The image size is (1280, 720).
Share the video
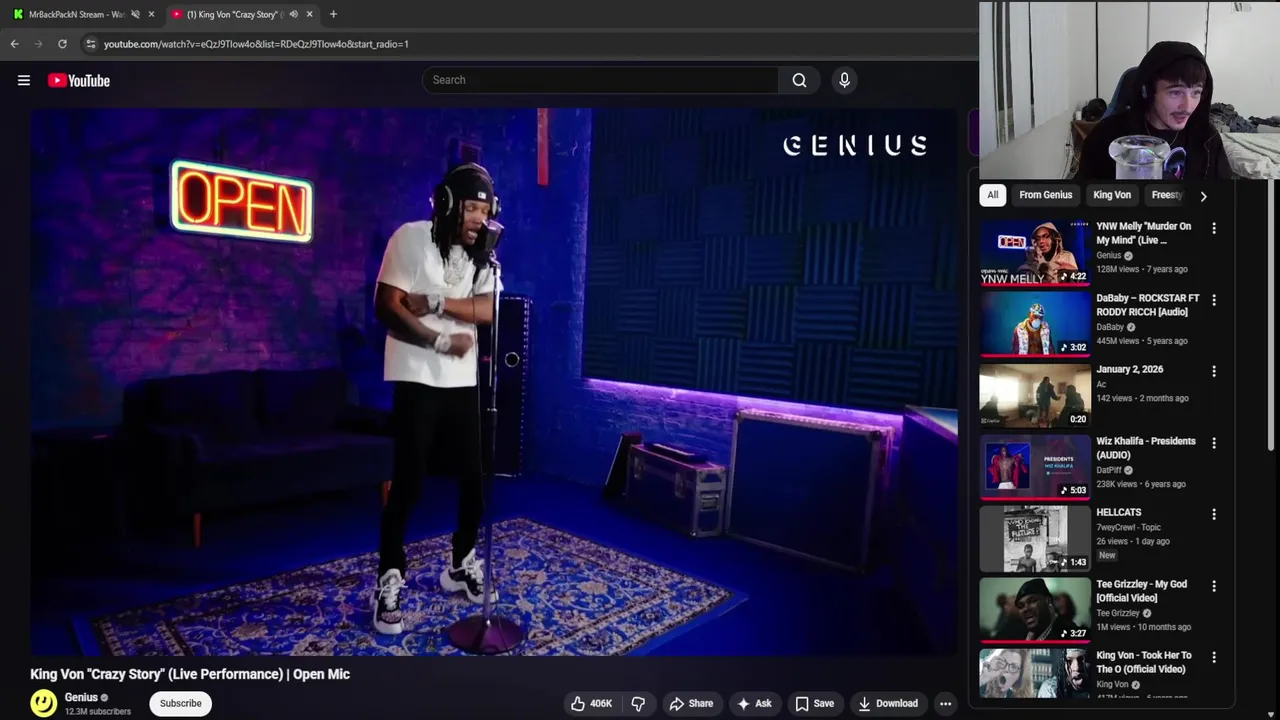pyautogui.click(x=691, y=703)
